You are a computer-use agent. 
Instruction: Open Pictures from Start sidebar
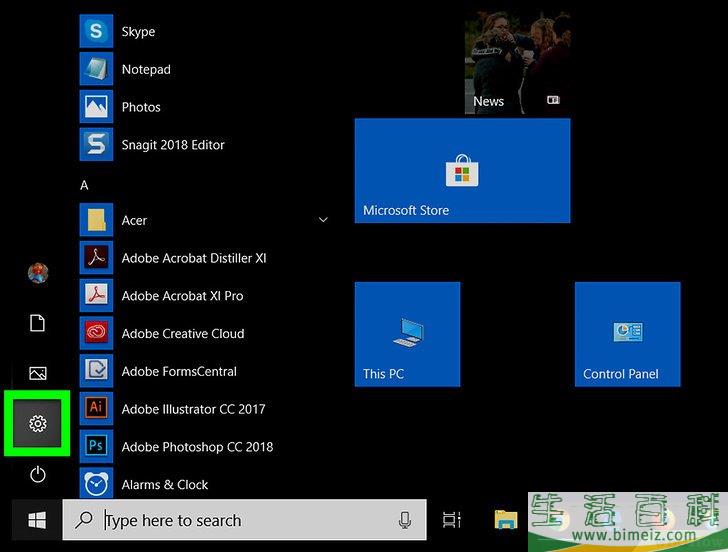[x=38, y=373]
